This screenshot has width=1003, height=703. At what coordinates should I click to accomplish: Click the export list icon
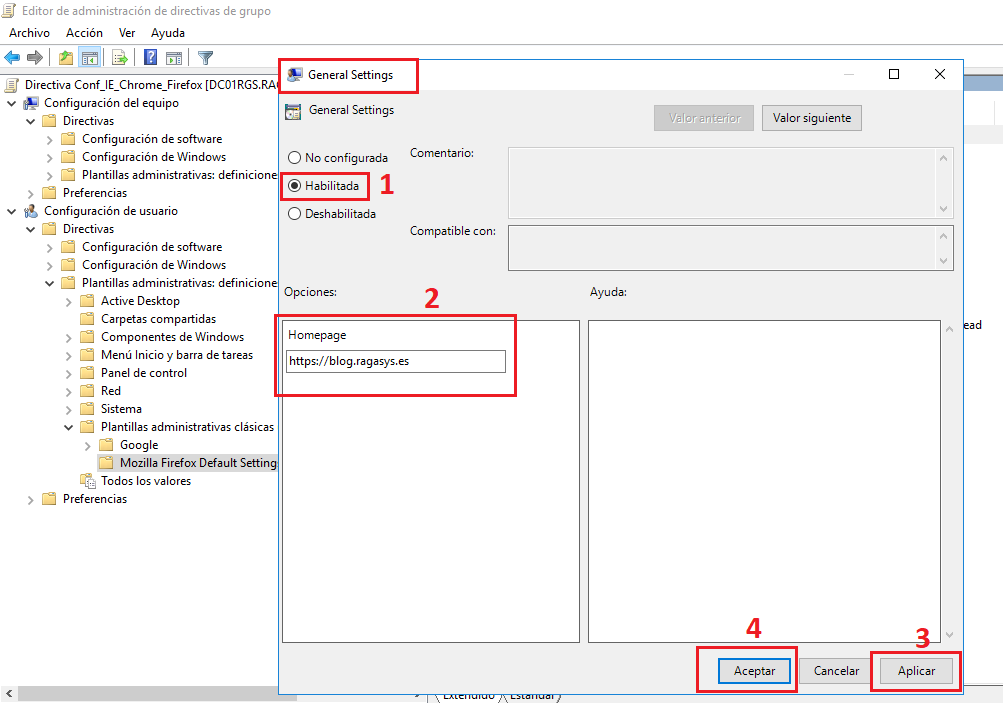pyautogui.click(x=119, y=57)
